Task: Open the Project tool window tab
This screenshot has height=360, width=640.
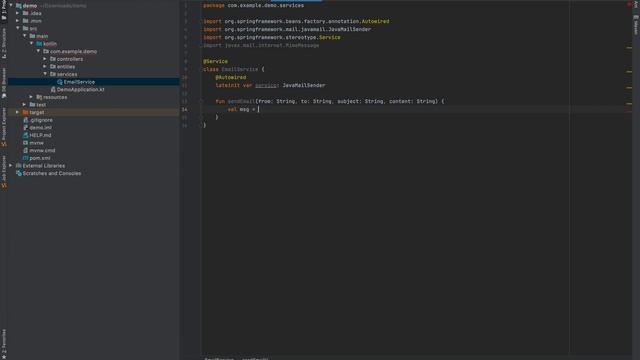Action: tap(4, 10)
